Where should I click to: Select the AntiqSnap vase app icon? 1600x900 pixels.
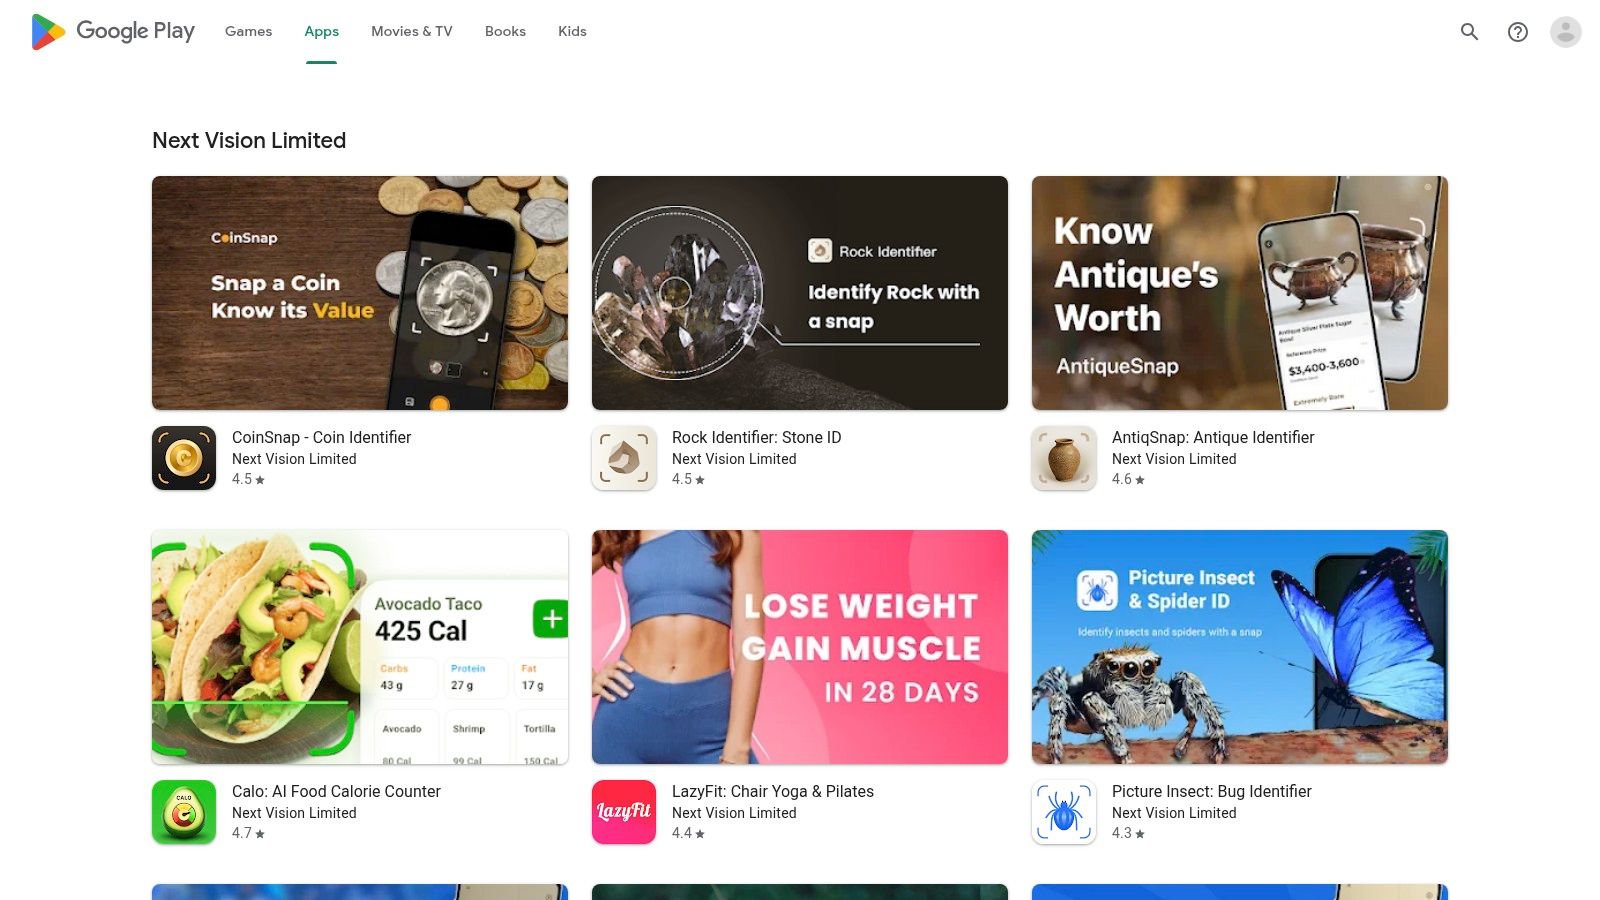tap(1064, 458)
